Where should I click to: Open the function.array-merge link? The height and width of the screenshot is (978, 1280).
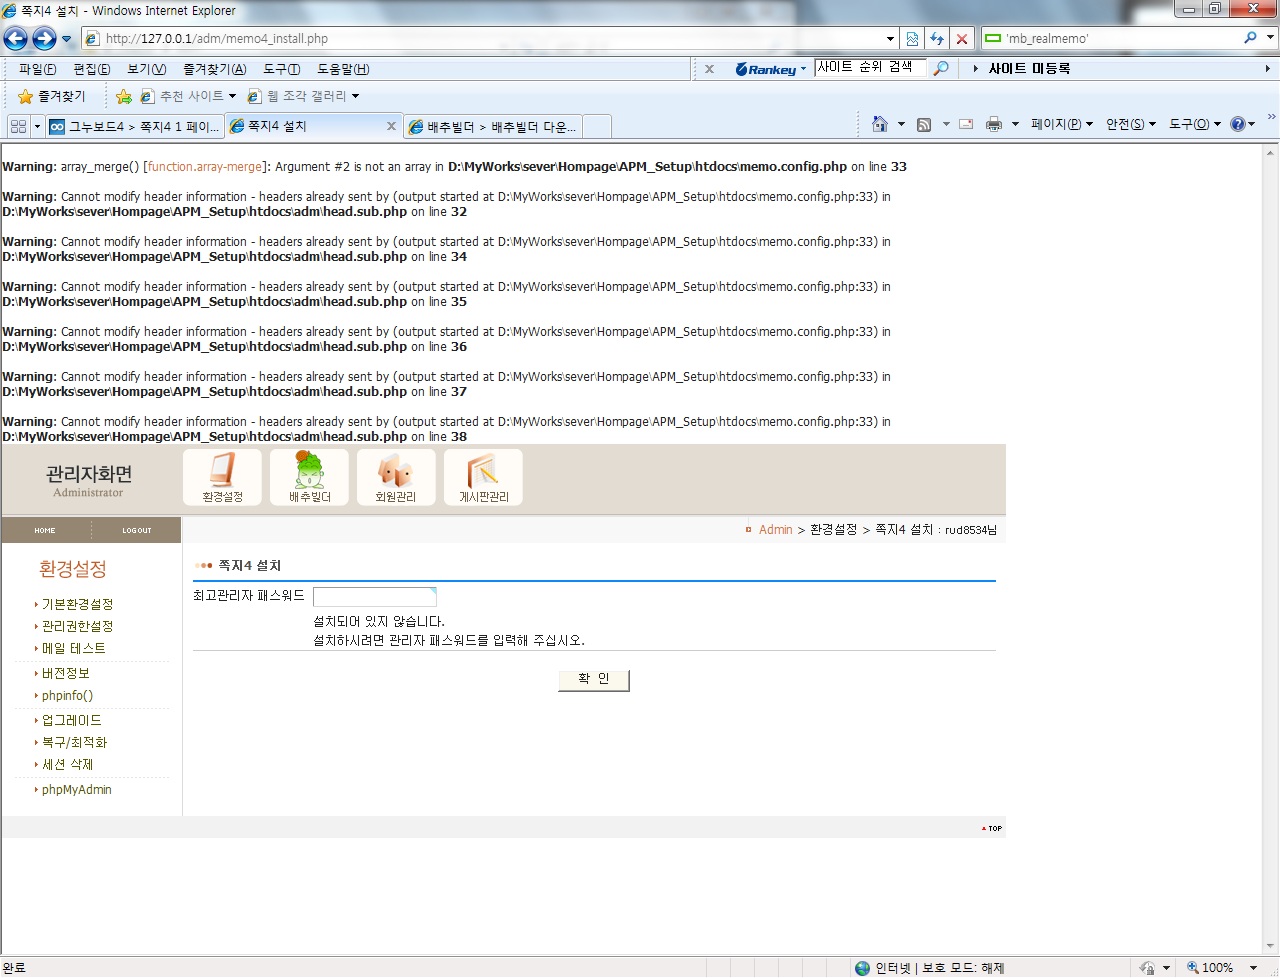(x=205, y=166)
